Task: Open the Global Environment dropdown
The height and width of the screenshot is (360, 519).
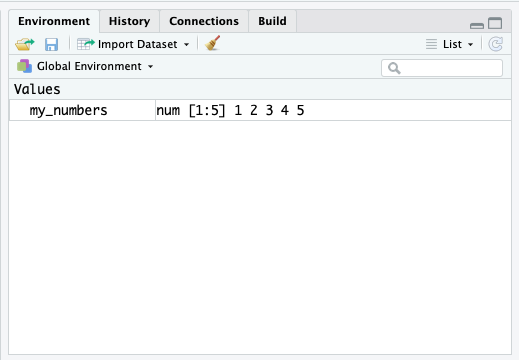Action: click(151, 67)
